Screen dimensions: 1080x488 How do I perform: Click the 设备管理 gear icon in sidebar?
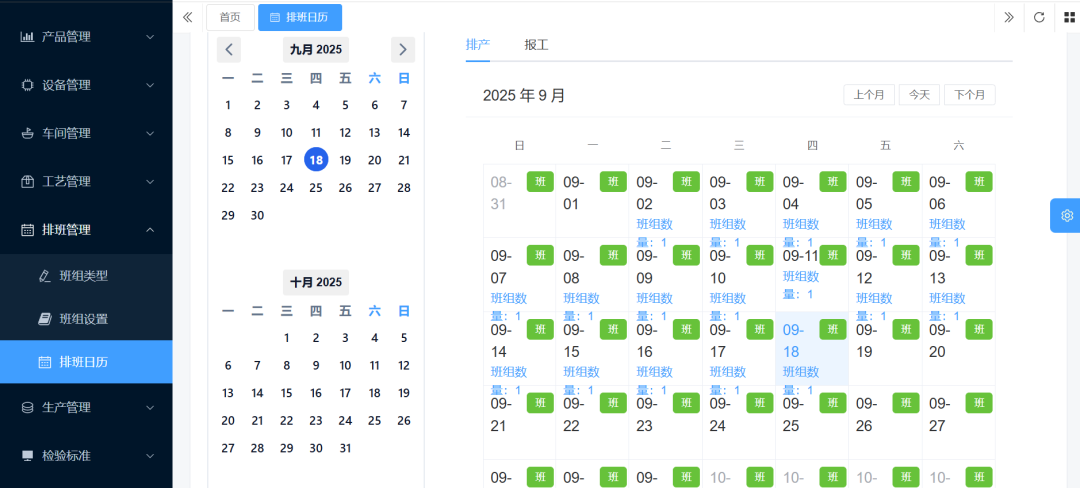pos(27,85)
